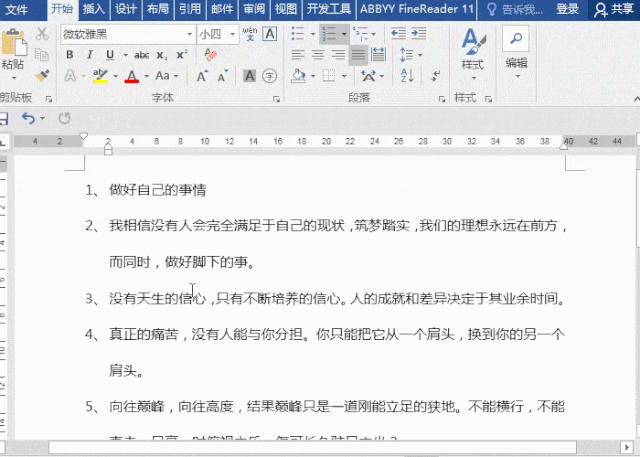Click the horizontal scrollbar right arrow
Screen dimensions: 640x457
tap(627, 447)
